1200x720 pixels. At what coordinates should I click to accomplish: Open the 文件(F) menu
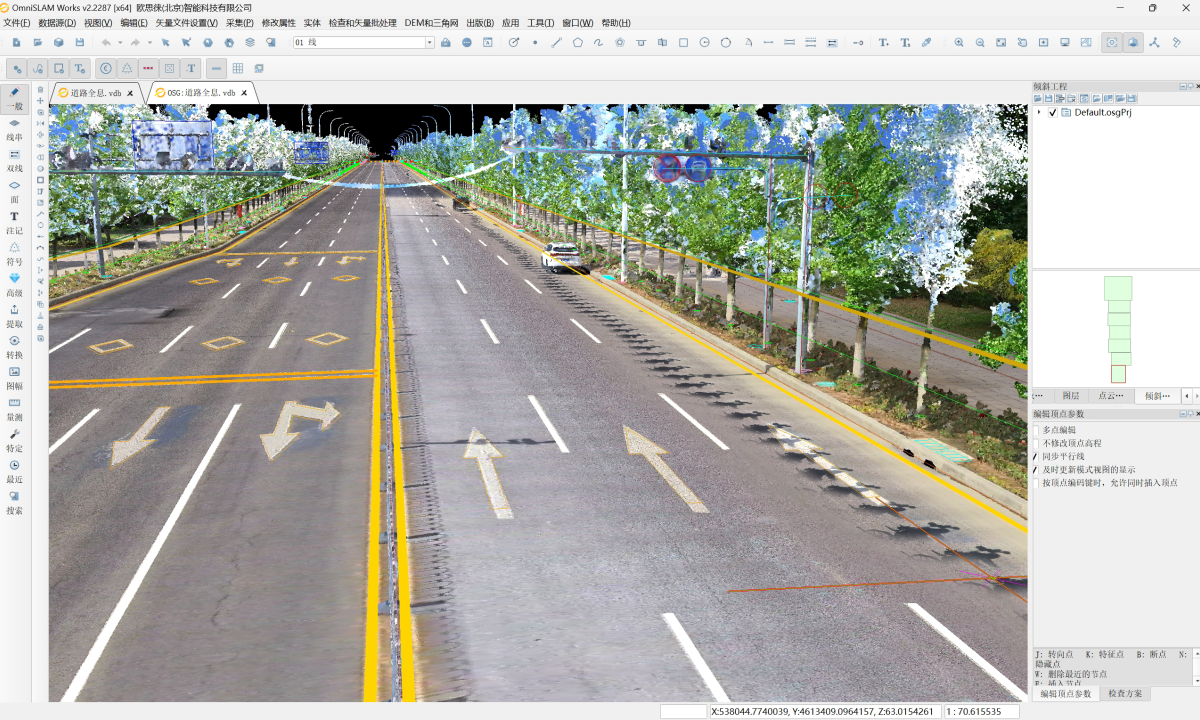[17, 23]
